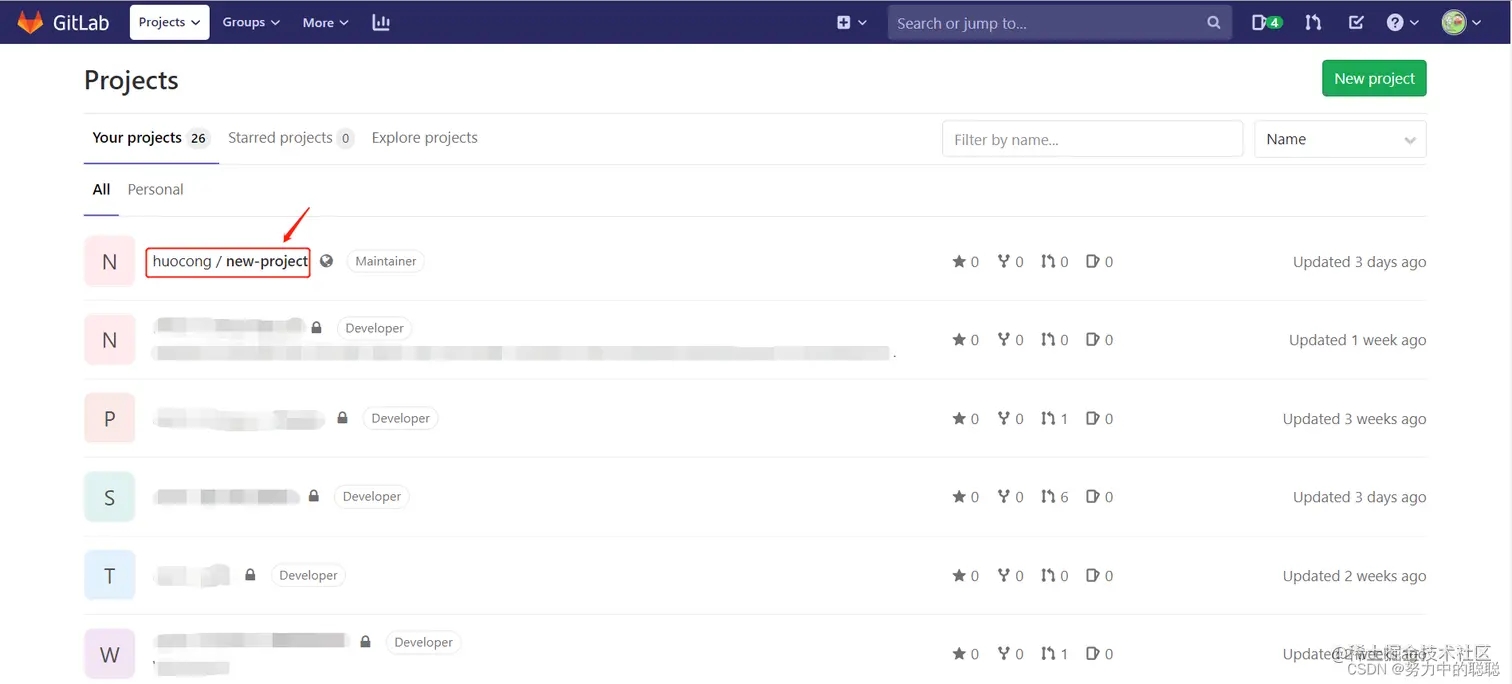Switch to Your projects tab
Screen dimensions: 1512x684
(151, 138)
